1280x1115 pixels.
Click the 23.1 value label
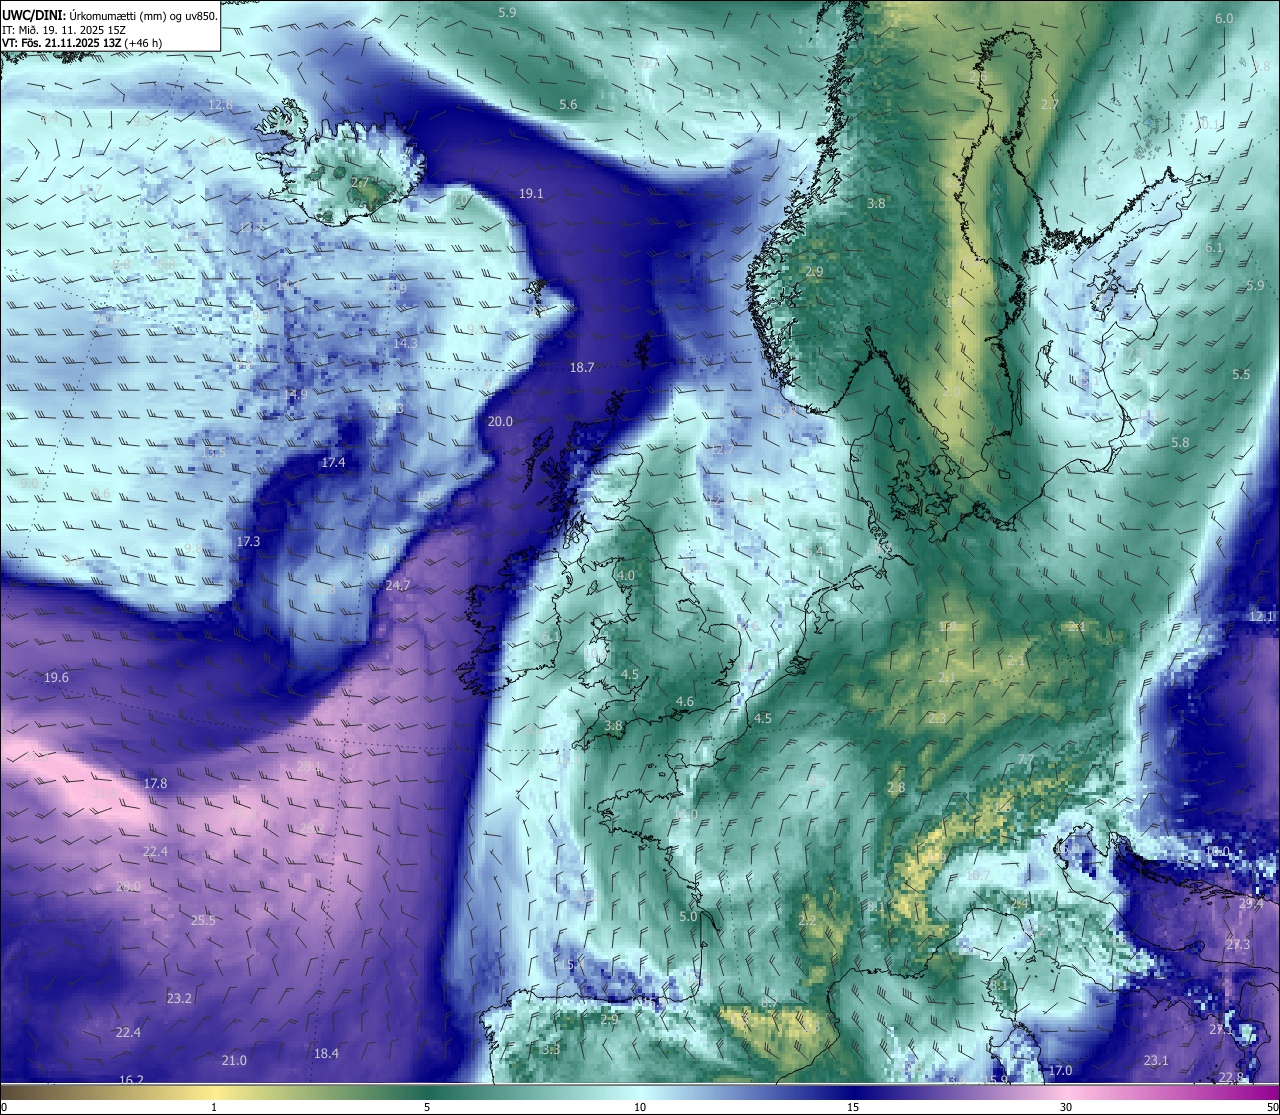pos(1156,1061)
